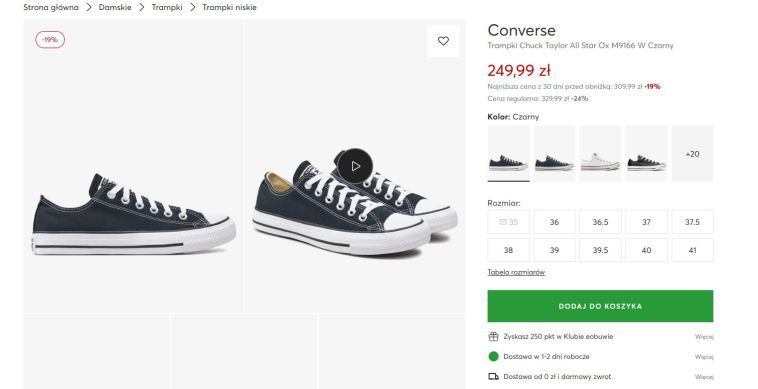
Task: Choose size 39.5
Action: coord(600,250)
